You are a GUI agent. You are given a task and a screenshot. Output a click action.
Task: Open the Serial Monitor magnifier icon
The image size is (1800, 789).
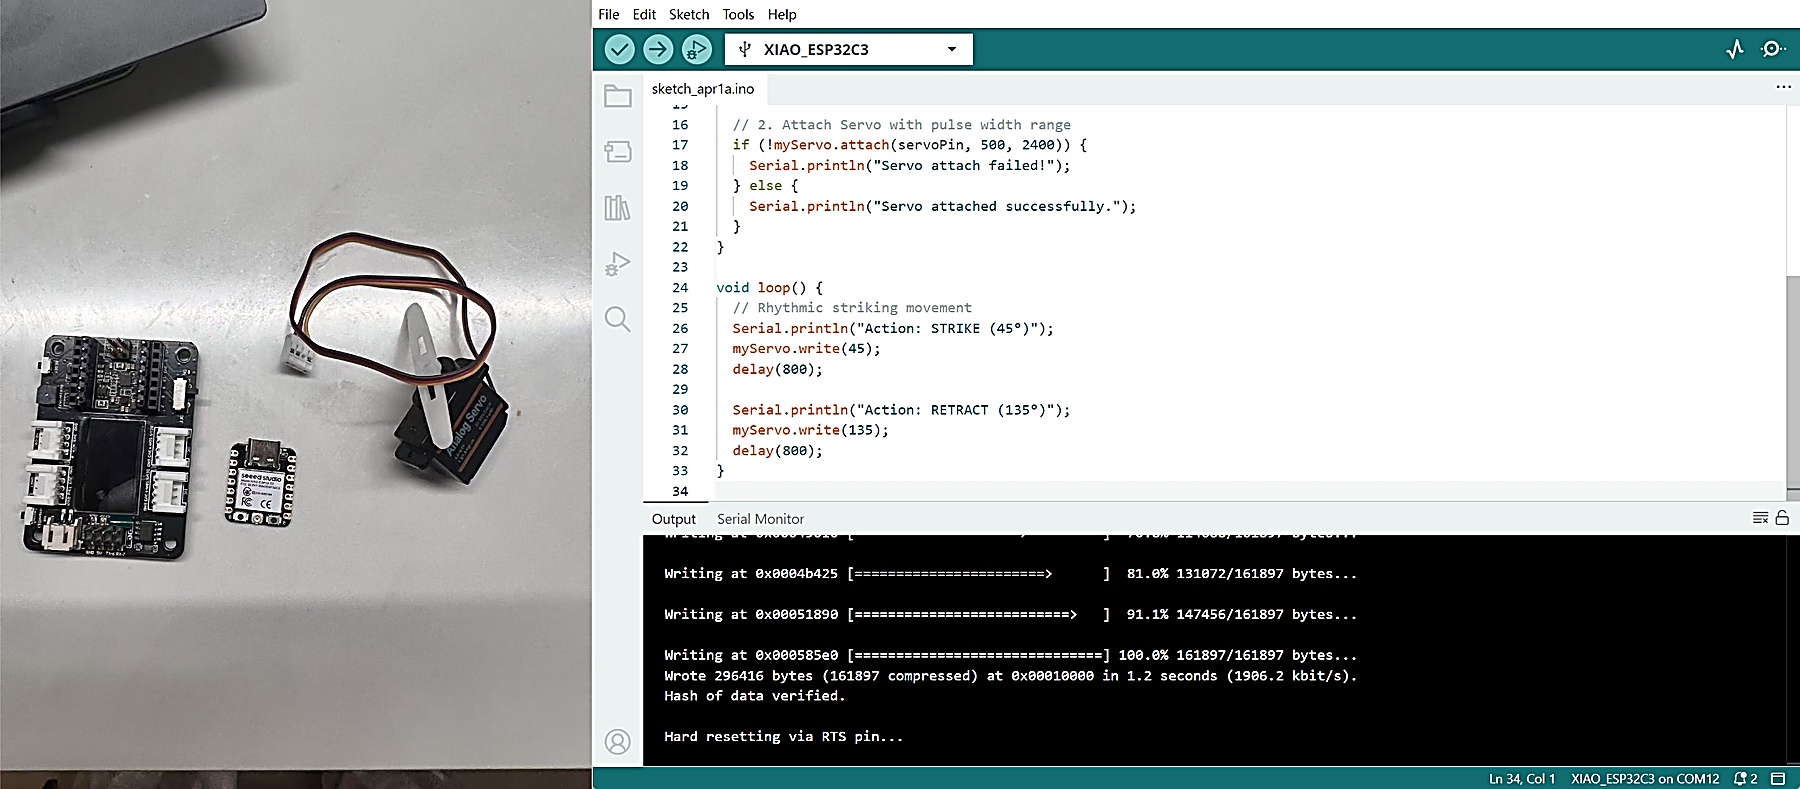pyautogui.click(x=1773, y=49)
